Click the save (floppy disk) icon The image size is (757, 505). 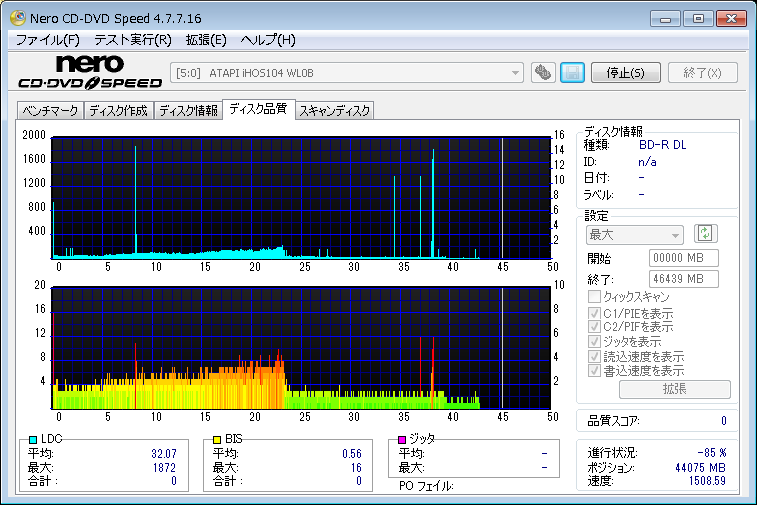(573, 73)
